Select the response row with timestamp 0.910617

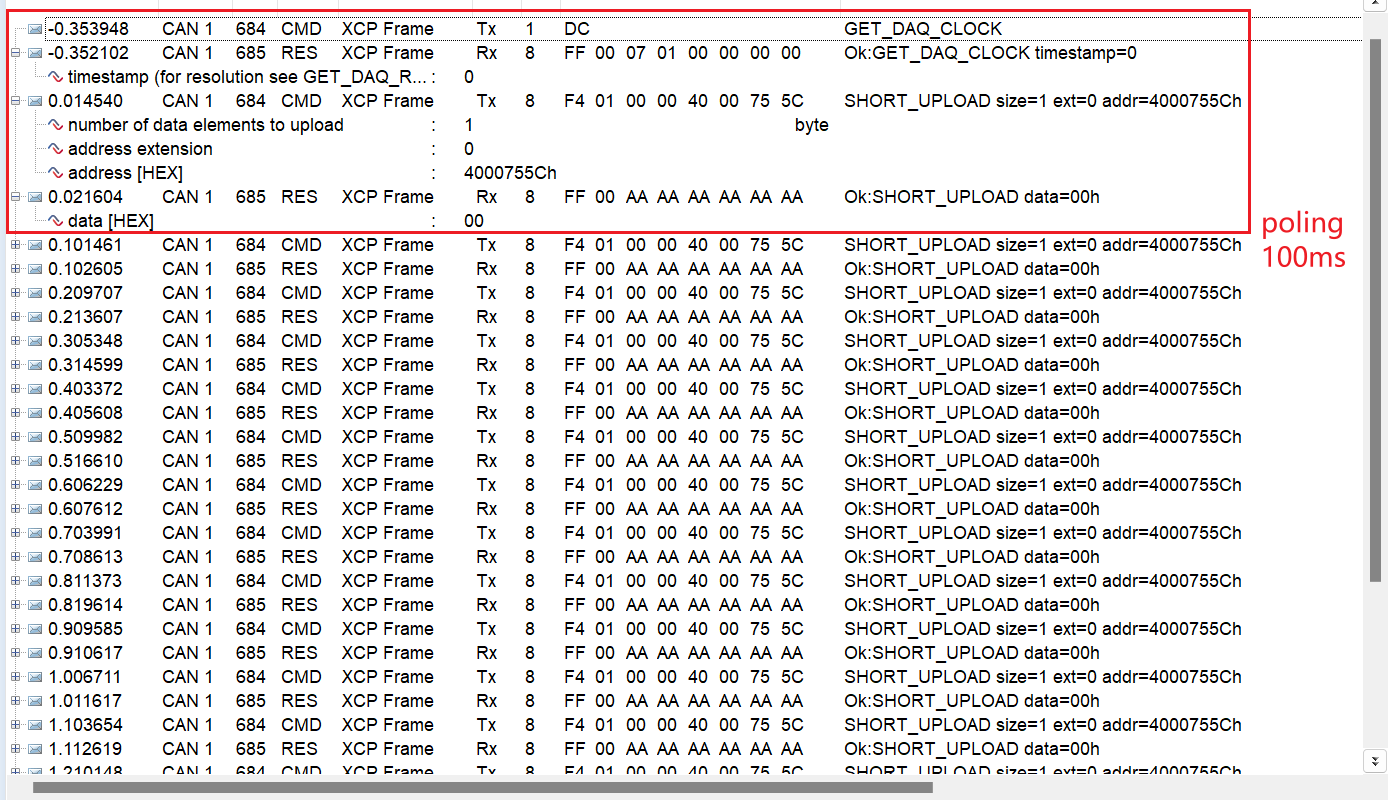pyautogui.click(x=400, y=653)
